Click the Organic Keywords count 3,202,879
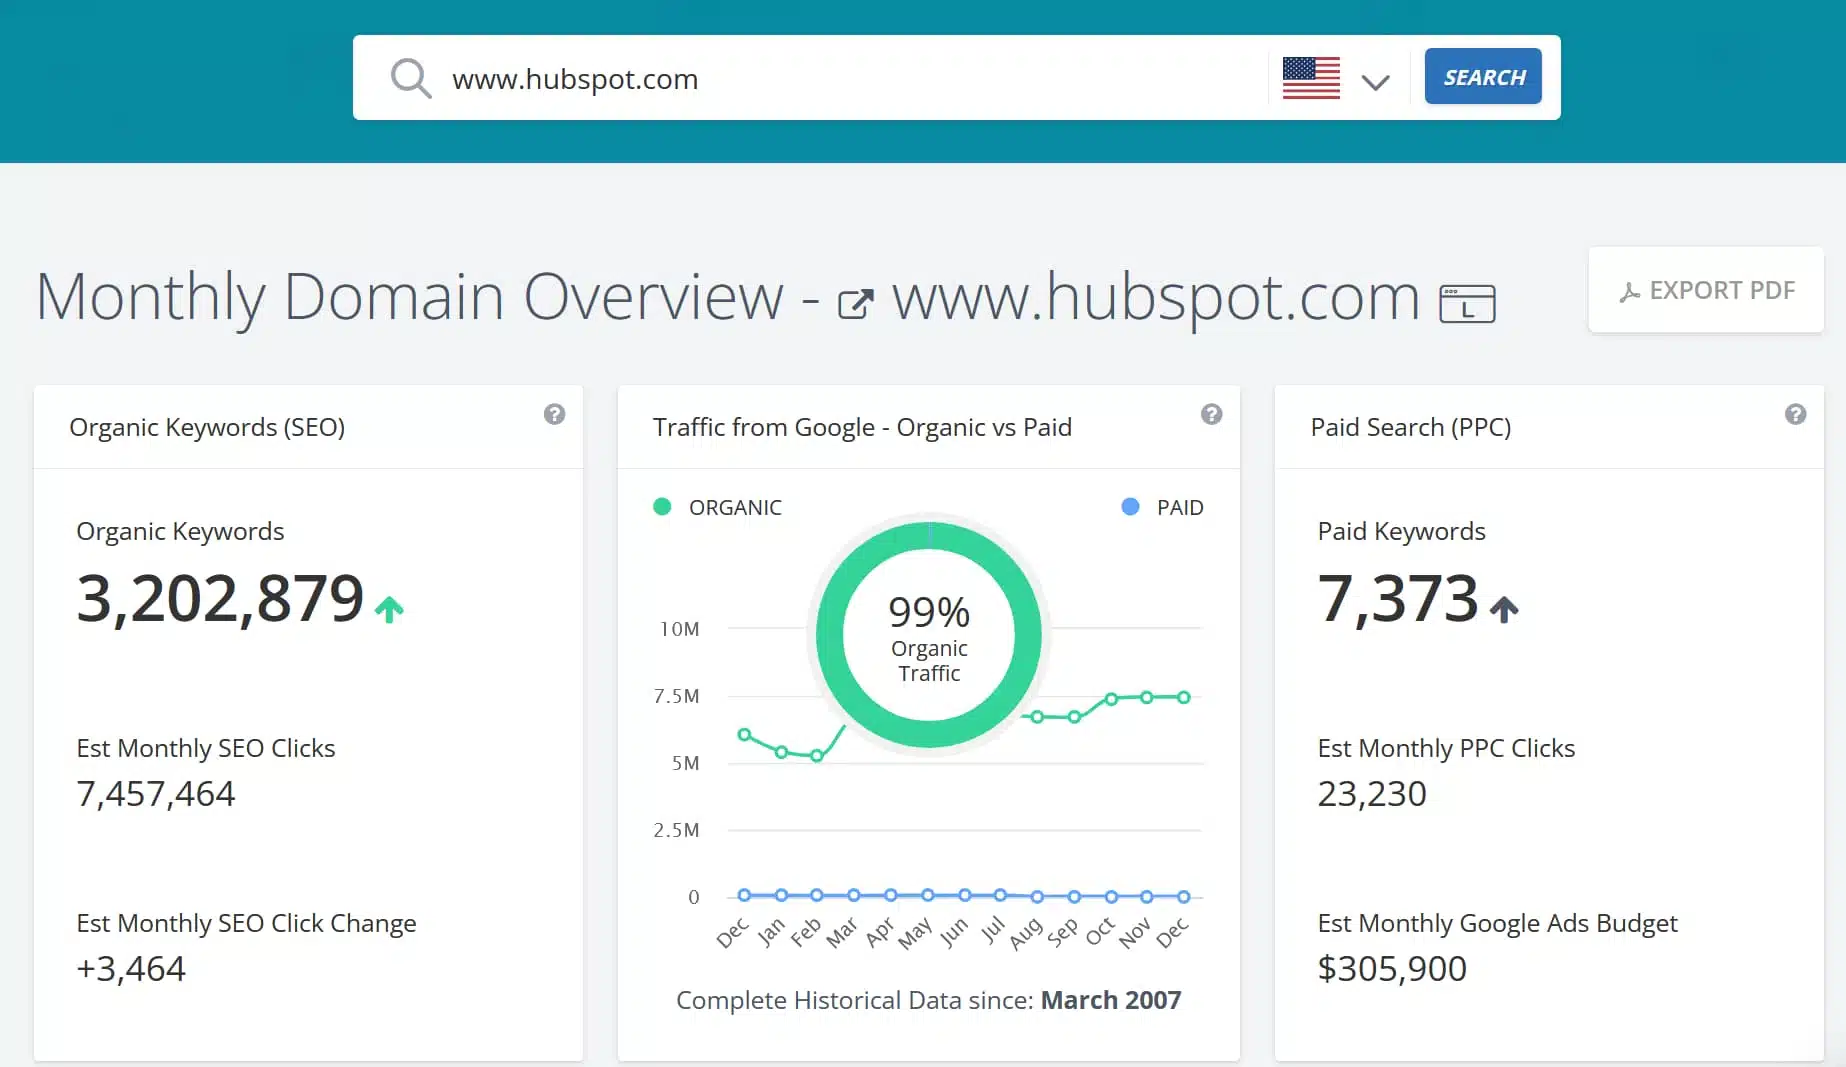The width and height of the screenshot is (1846, 1067). pyautogui.click(x=220, y=599)
